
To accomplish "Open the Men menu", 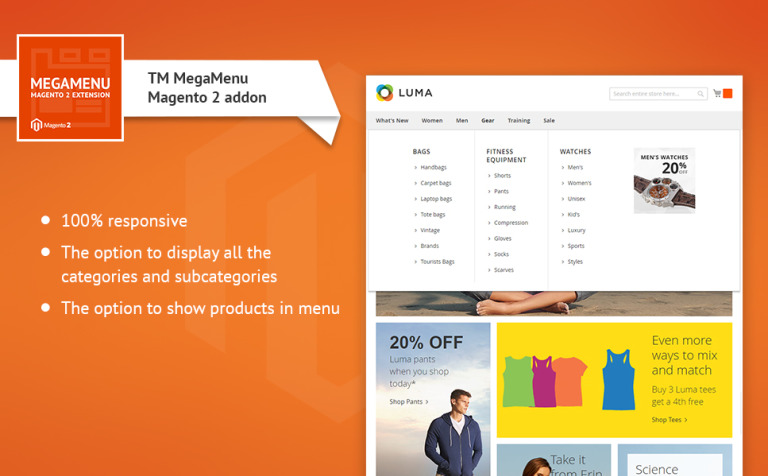I will (462, 120).
